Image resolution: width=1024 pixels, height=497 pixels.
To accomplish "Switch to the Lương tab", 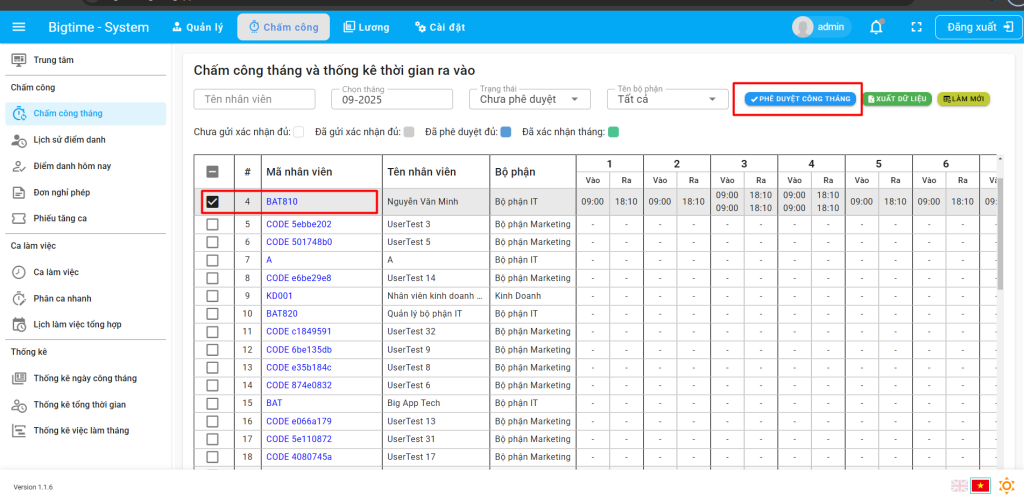I will [x=366, y=27].
